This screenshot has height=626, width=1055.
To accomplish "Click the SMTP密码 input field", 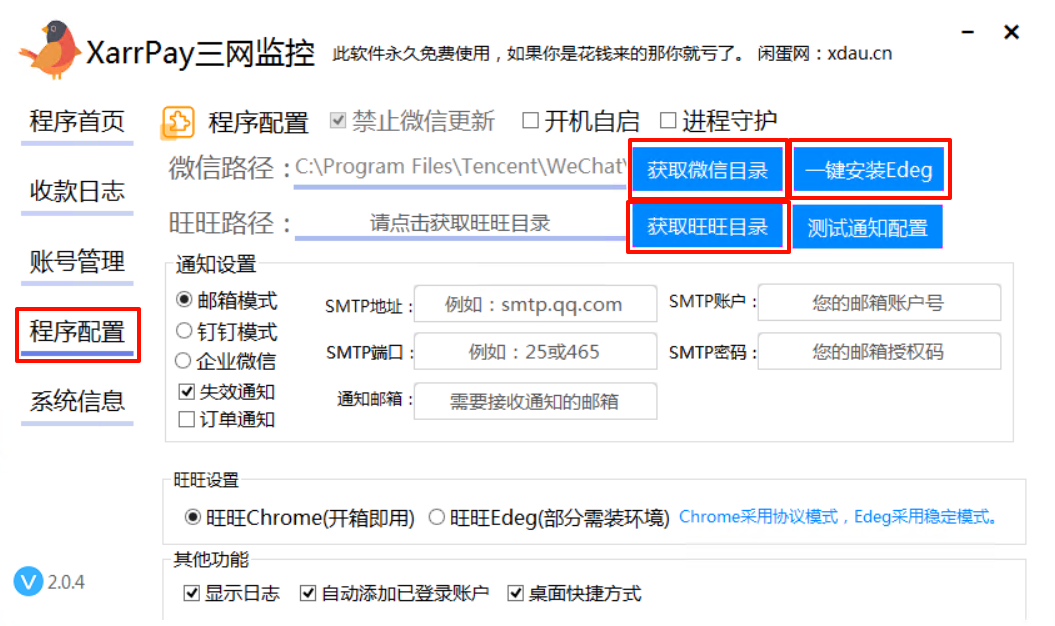I will click(x=878, y=352).
